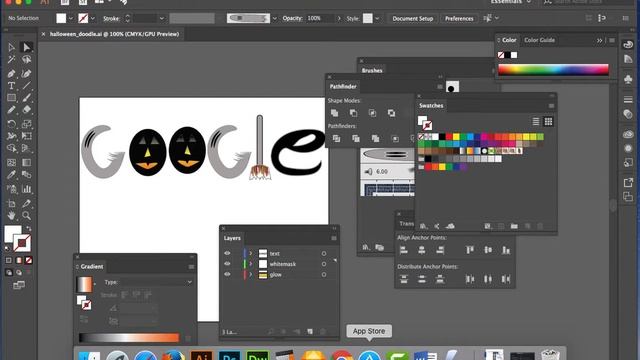Open the fill color dropdown in control bar
This screenshot has width=640, height=360.
tap(71, 18)
